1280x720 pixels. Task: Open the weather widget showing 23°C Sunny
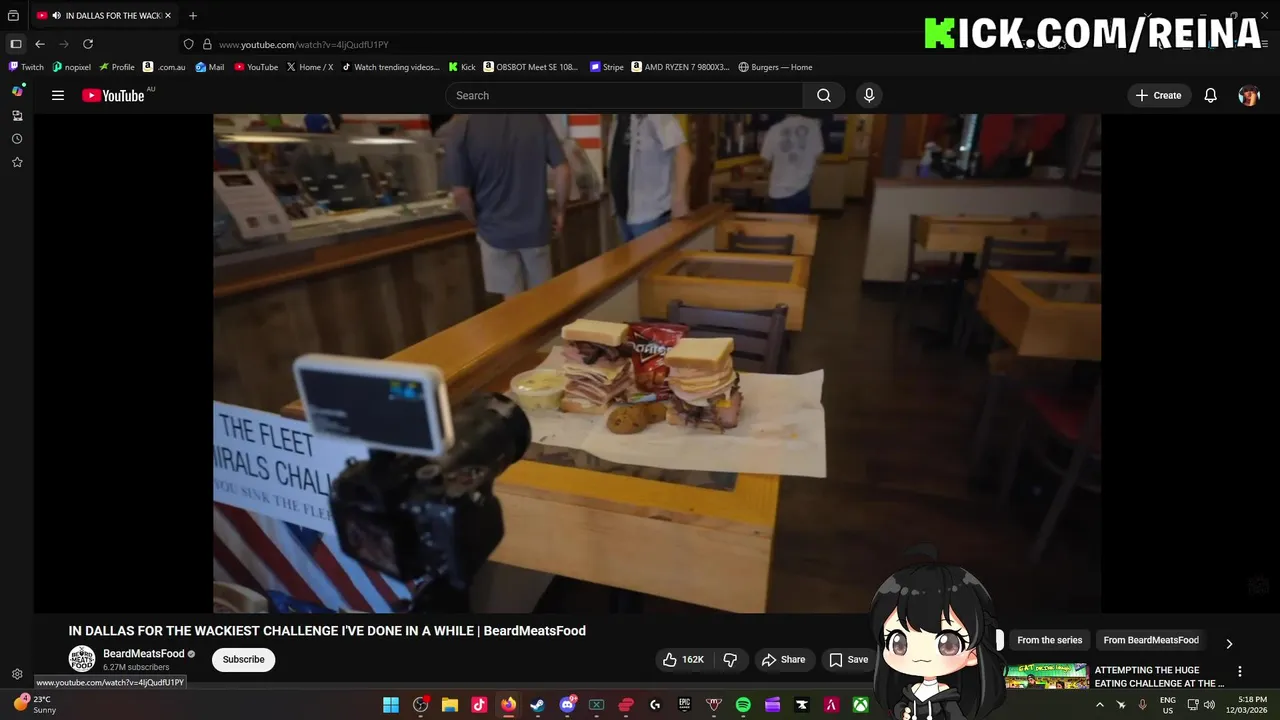[35, 705]
